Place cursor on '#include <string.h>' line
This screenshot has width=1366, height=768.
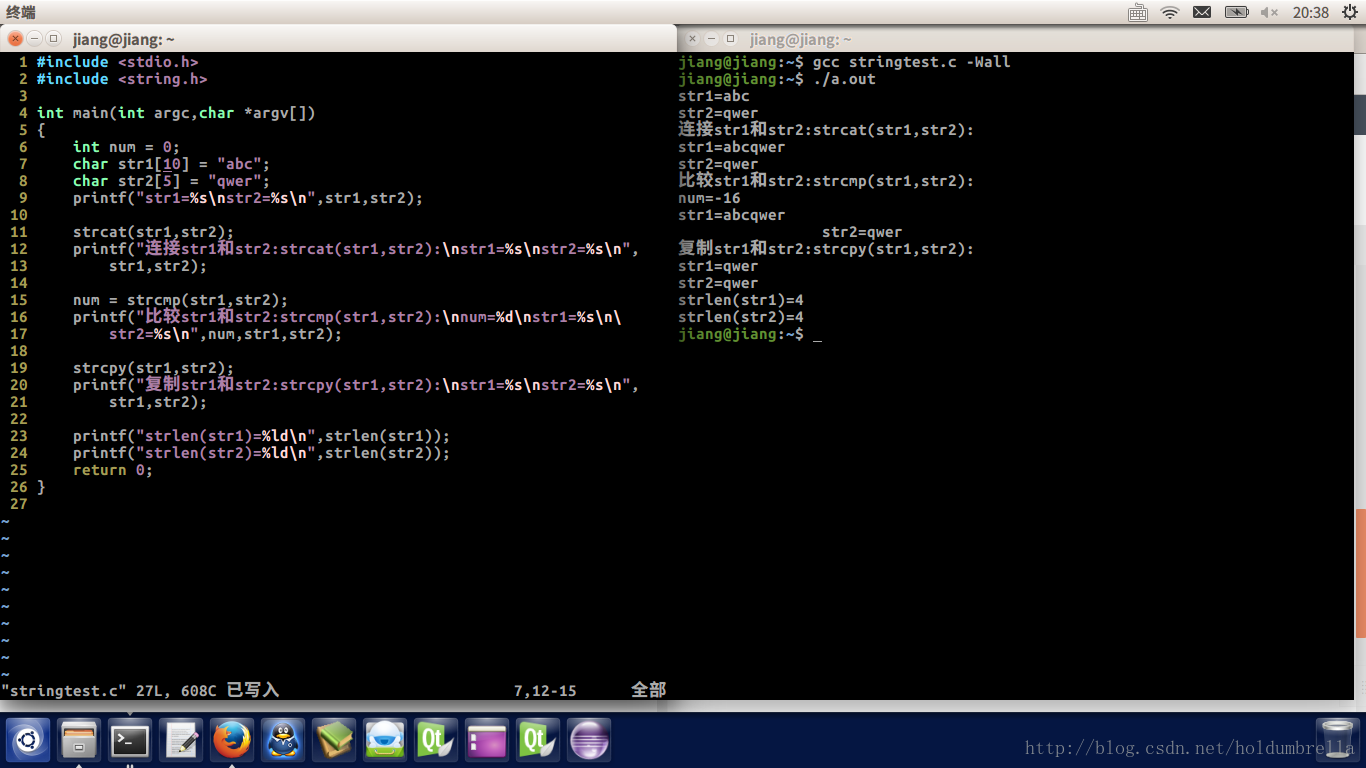[x=122, y=79]
